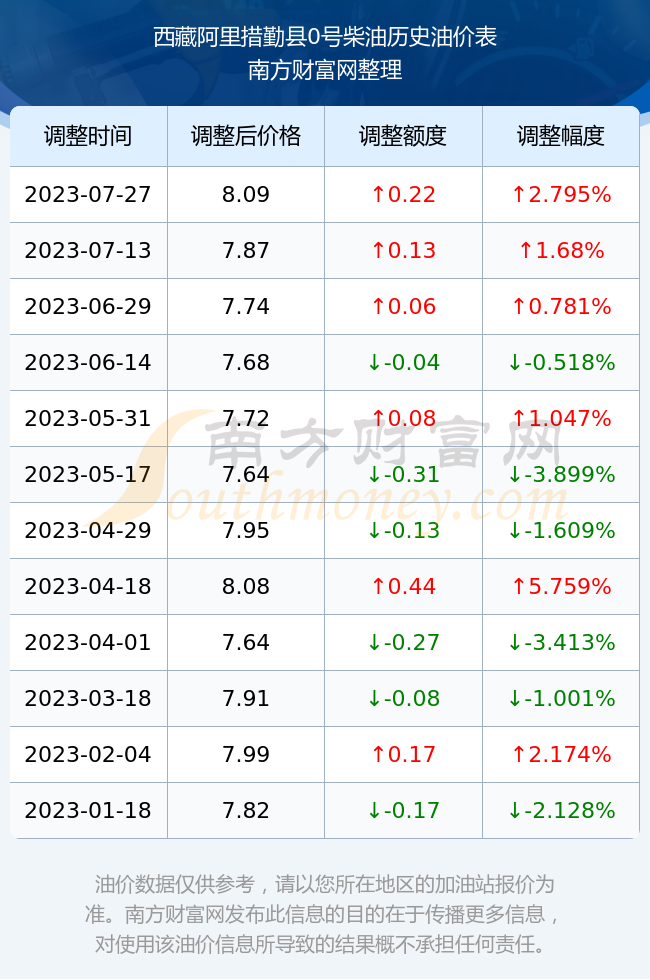The image size is (650, 980).
Task: Click the 调整幅度 column header
Action: point(561,136)
